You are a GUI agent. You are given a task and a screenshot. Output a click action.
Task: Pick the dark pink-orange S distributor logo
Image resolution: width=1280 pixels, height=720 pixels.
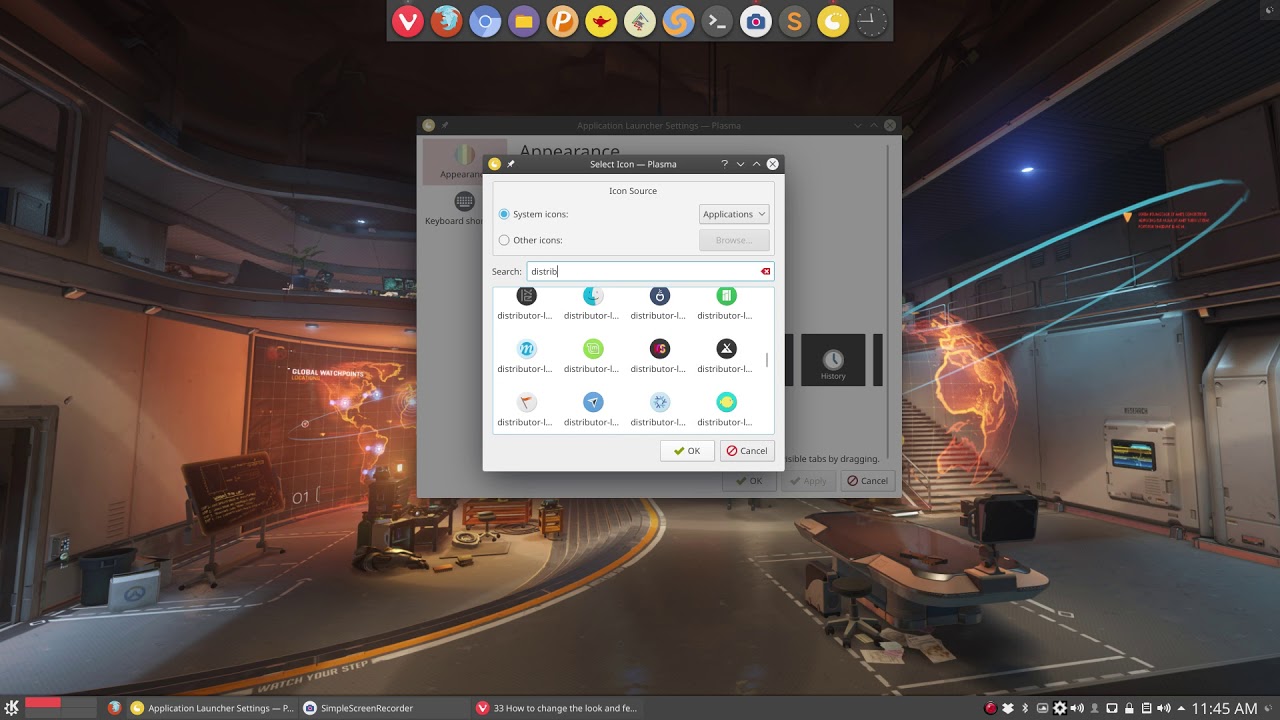(x=660, y=348)
